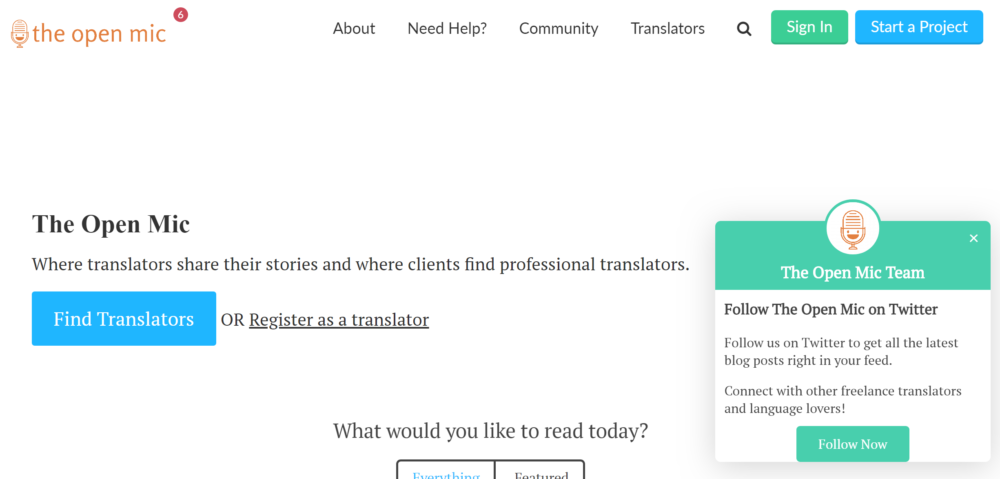
Task: Go to the Translators menu item
Action: point(668,29)
